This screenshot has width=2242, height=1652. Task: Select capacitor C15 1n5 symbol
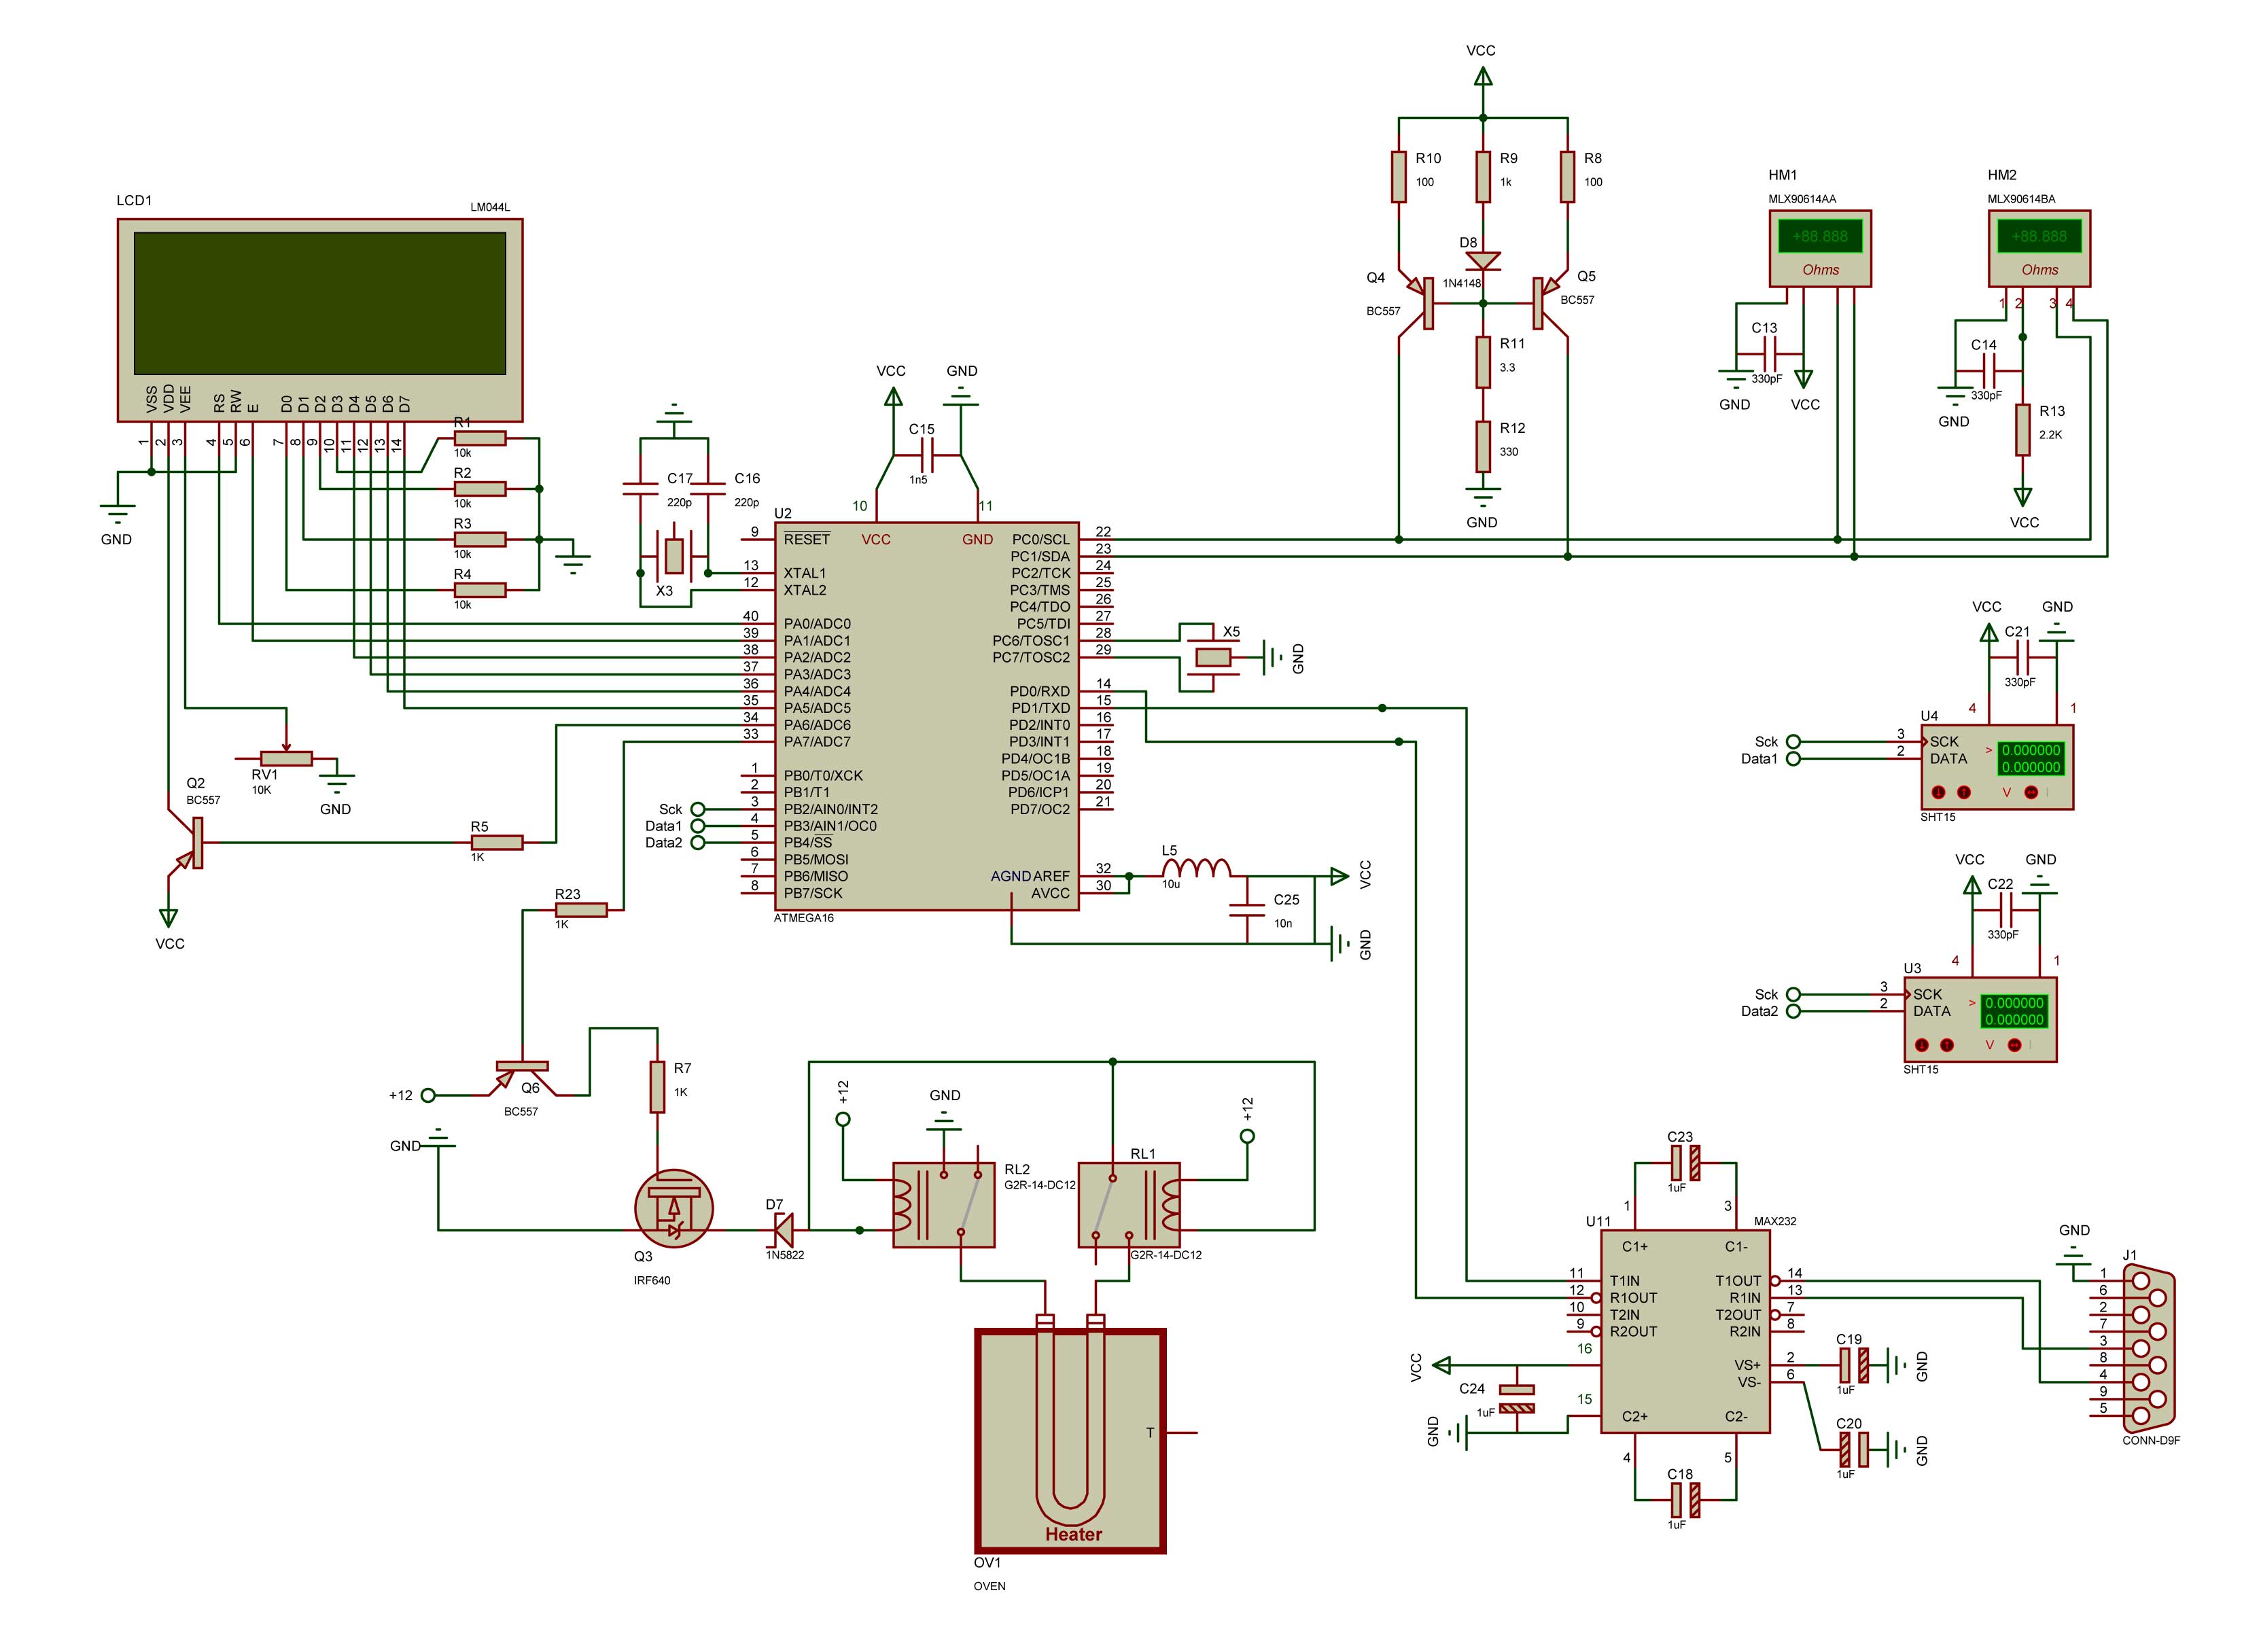click(x=926, y=455)
